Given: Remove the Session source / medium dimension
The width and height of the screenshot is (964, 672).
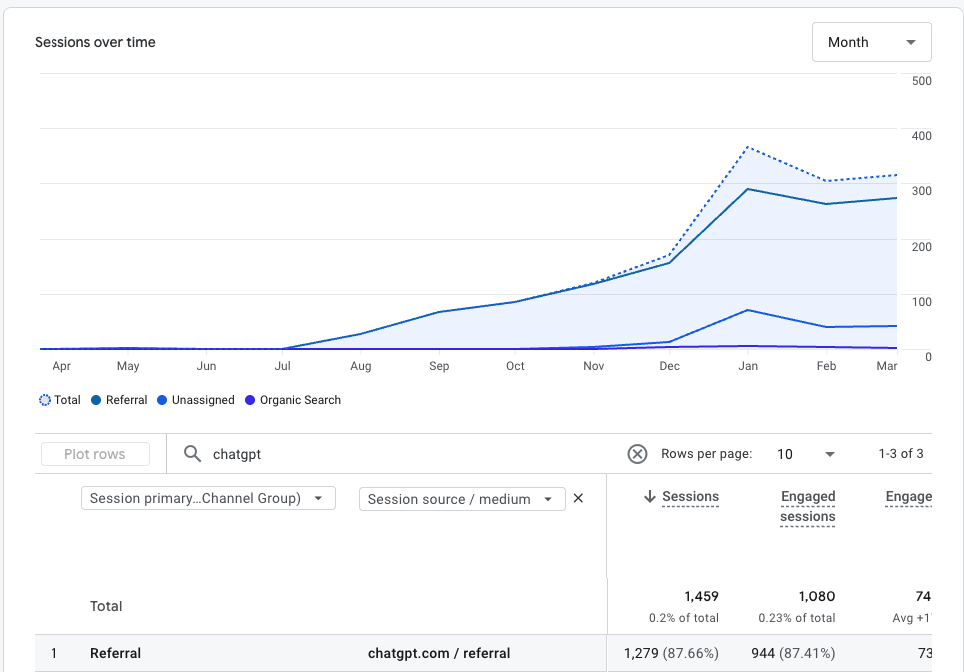Looking at the screenshot, I should [578, 498].
